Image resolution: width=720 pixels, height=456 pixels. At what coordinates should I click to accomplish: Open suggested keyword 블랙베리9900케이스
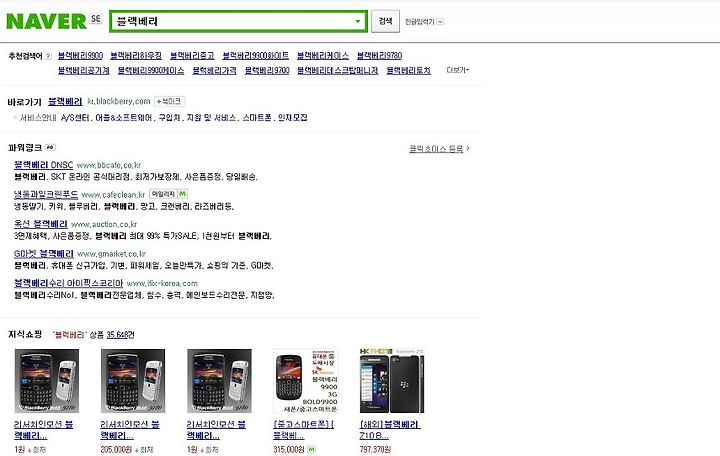151,70
